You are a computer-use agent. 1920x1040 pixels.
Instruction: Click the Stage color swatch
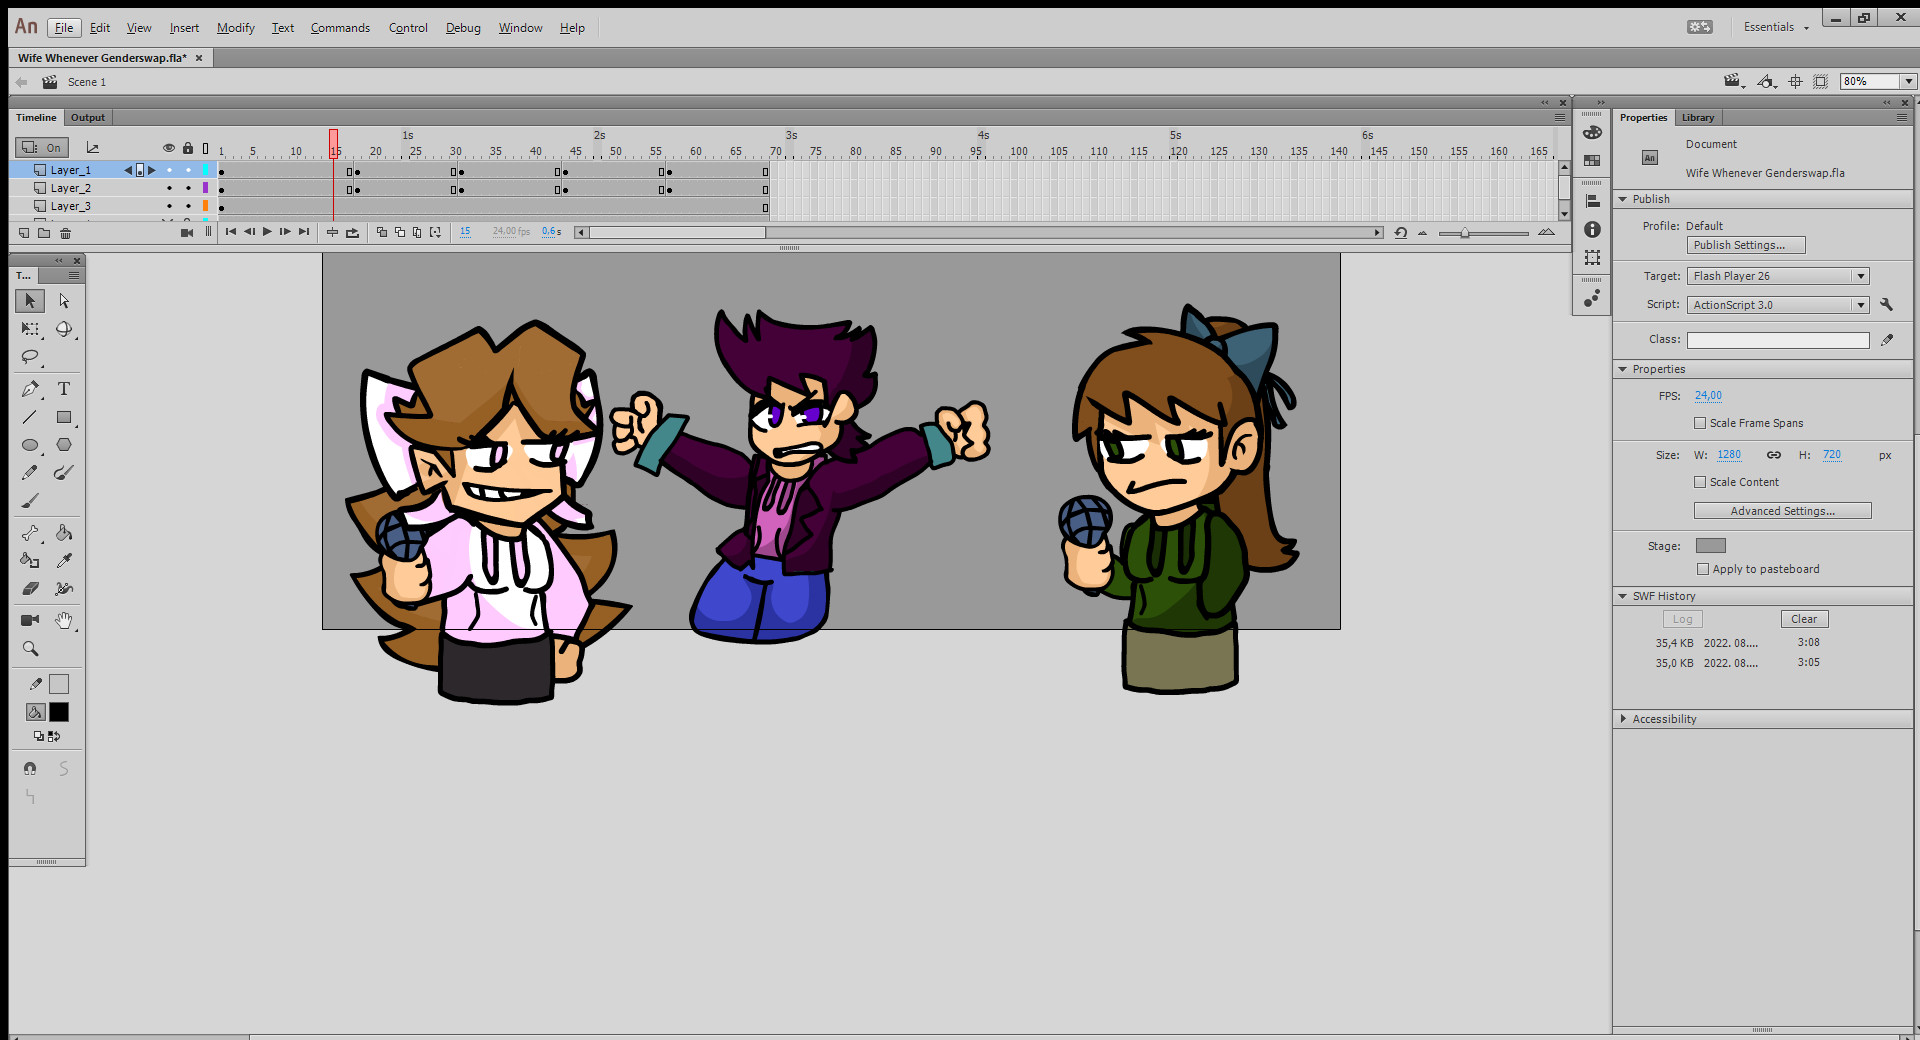(x=1711, y=546)
